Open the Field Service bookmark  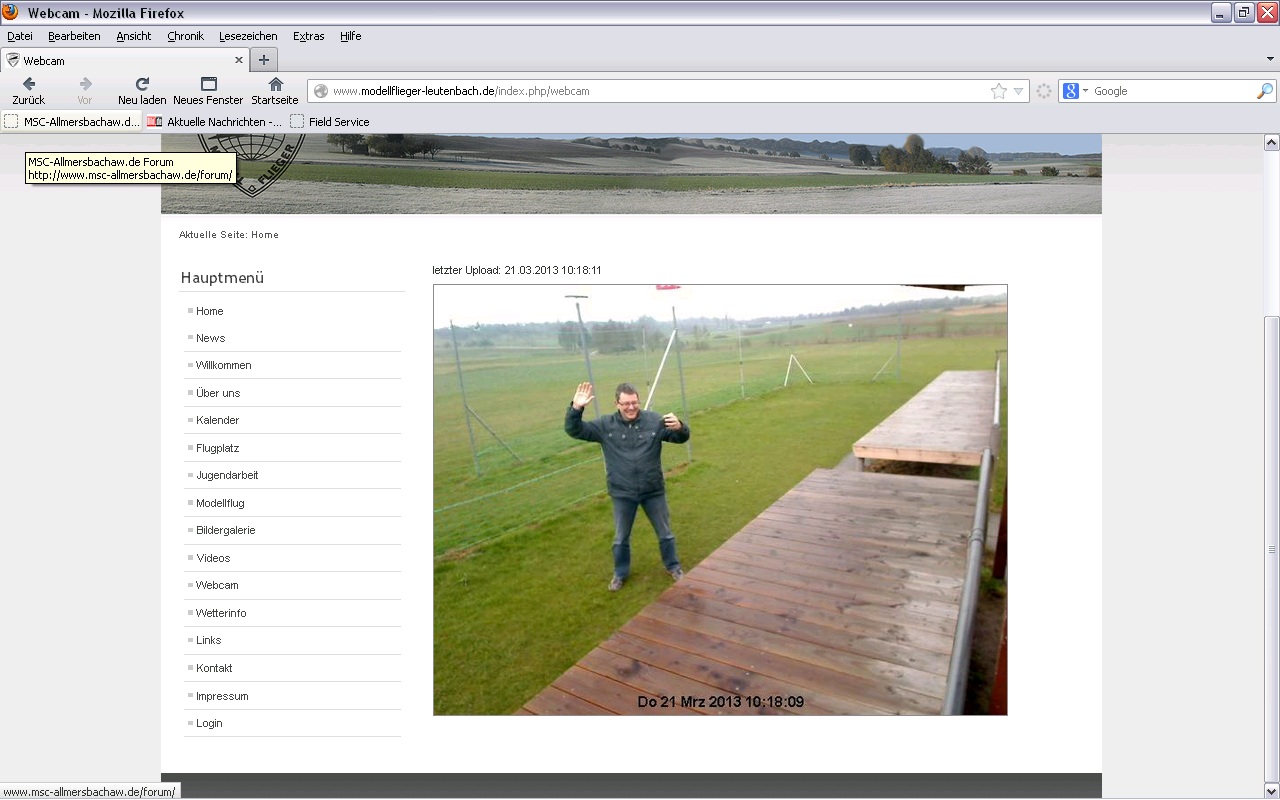click(338, 122)
